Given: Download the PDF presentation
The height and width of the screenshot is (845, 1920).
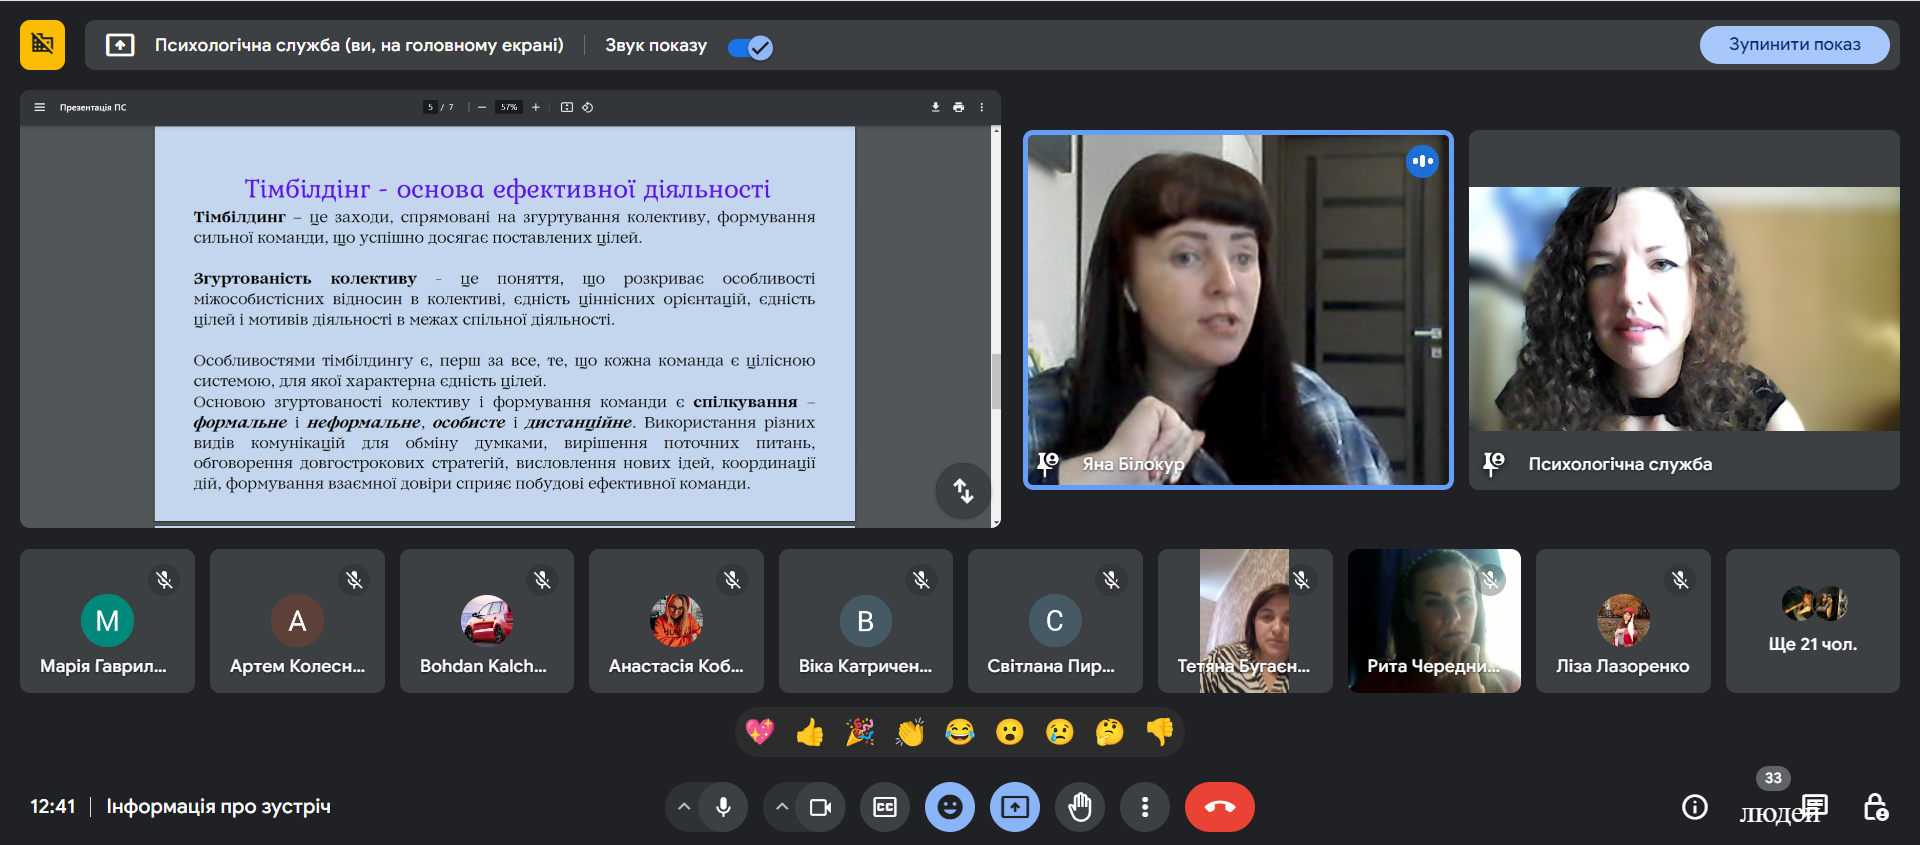Looking at the screenshot, I should pyautogui.click(x=936, y=107).
